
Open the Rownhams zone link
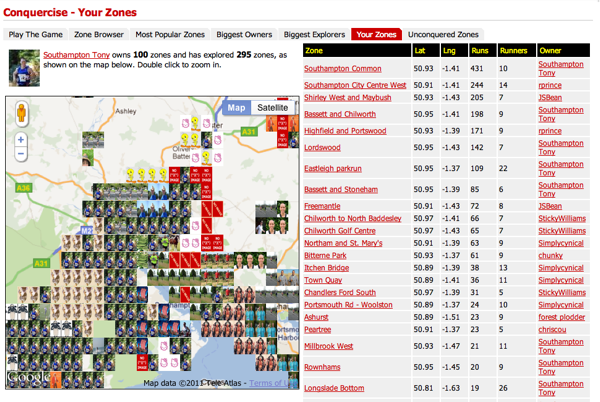(322, 367)
